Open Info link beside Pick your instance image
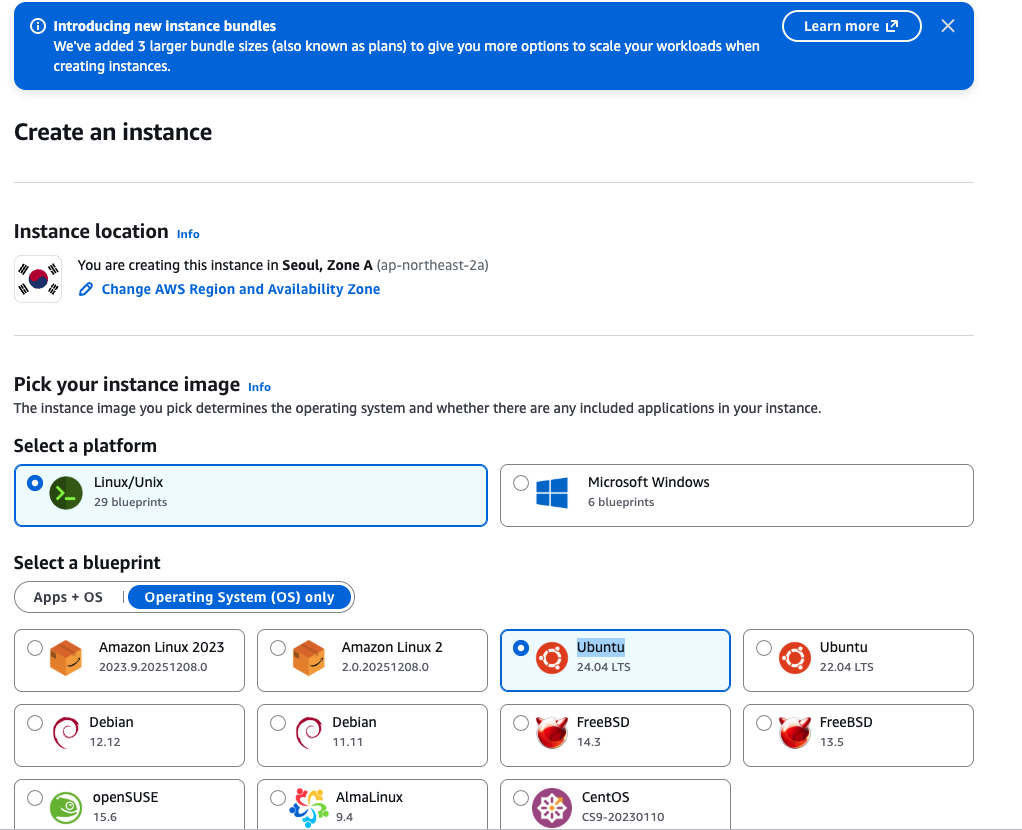The height and width of the screenshot is (830, 1022). (x=259, y=387)
